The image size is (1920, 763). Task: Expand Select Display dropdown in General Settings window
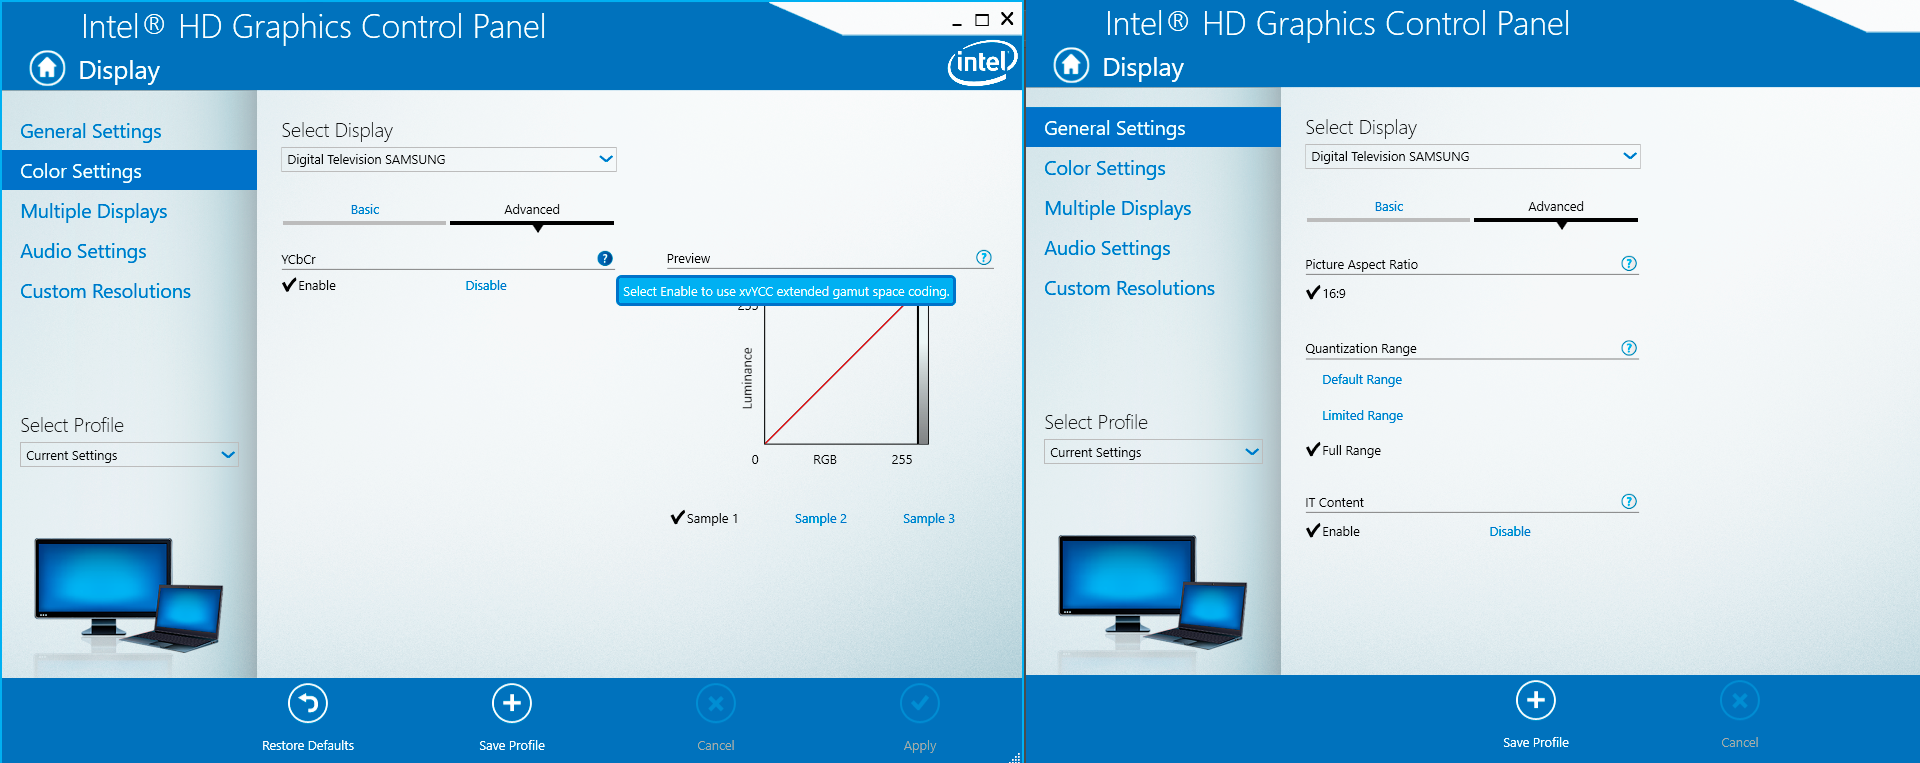(x=1473, y=156)
